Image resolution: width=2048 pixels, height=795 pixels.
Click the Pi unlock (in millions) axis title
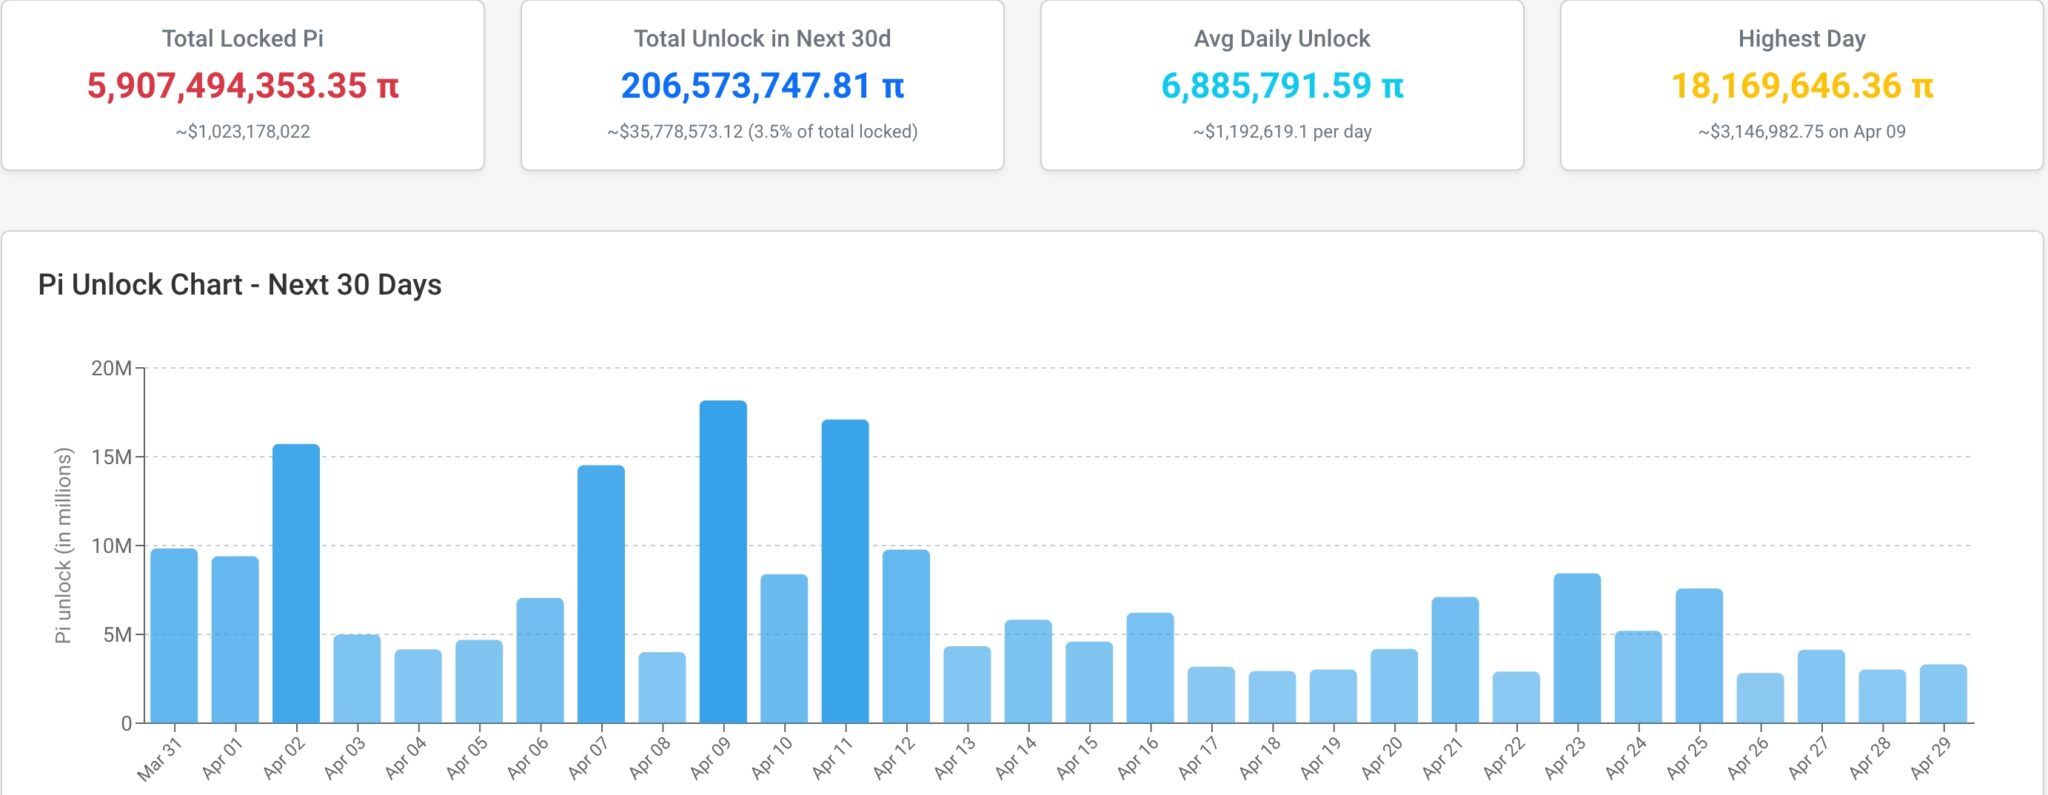point(63,546)
